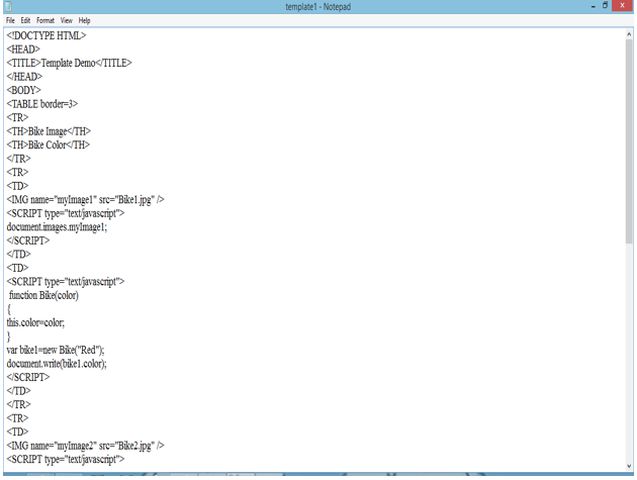
Task: Click the scroll up arrow
Action: tap(629, 35)
